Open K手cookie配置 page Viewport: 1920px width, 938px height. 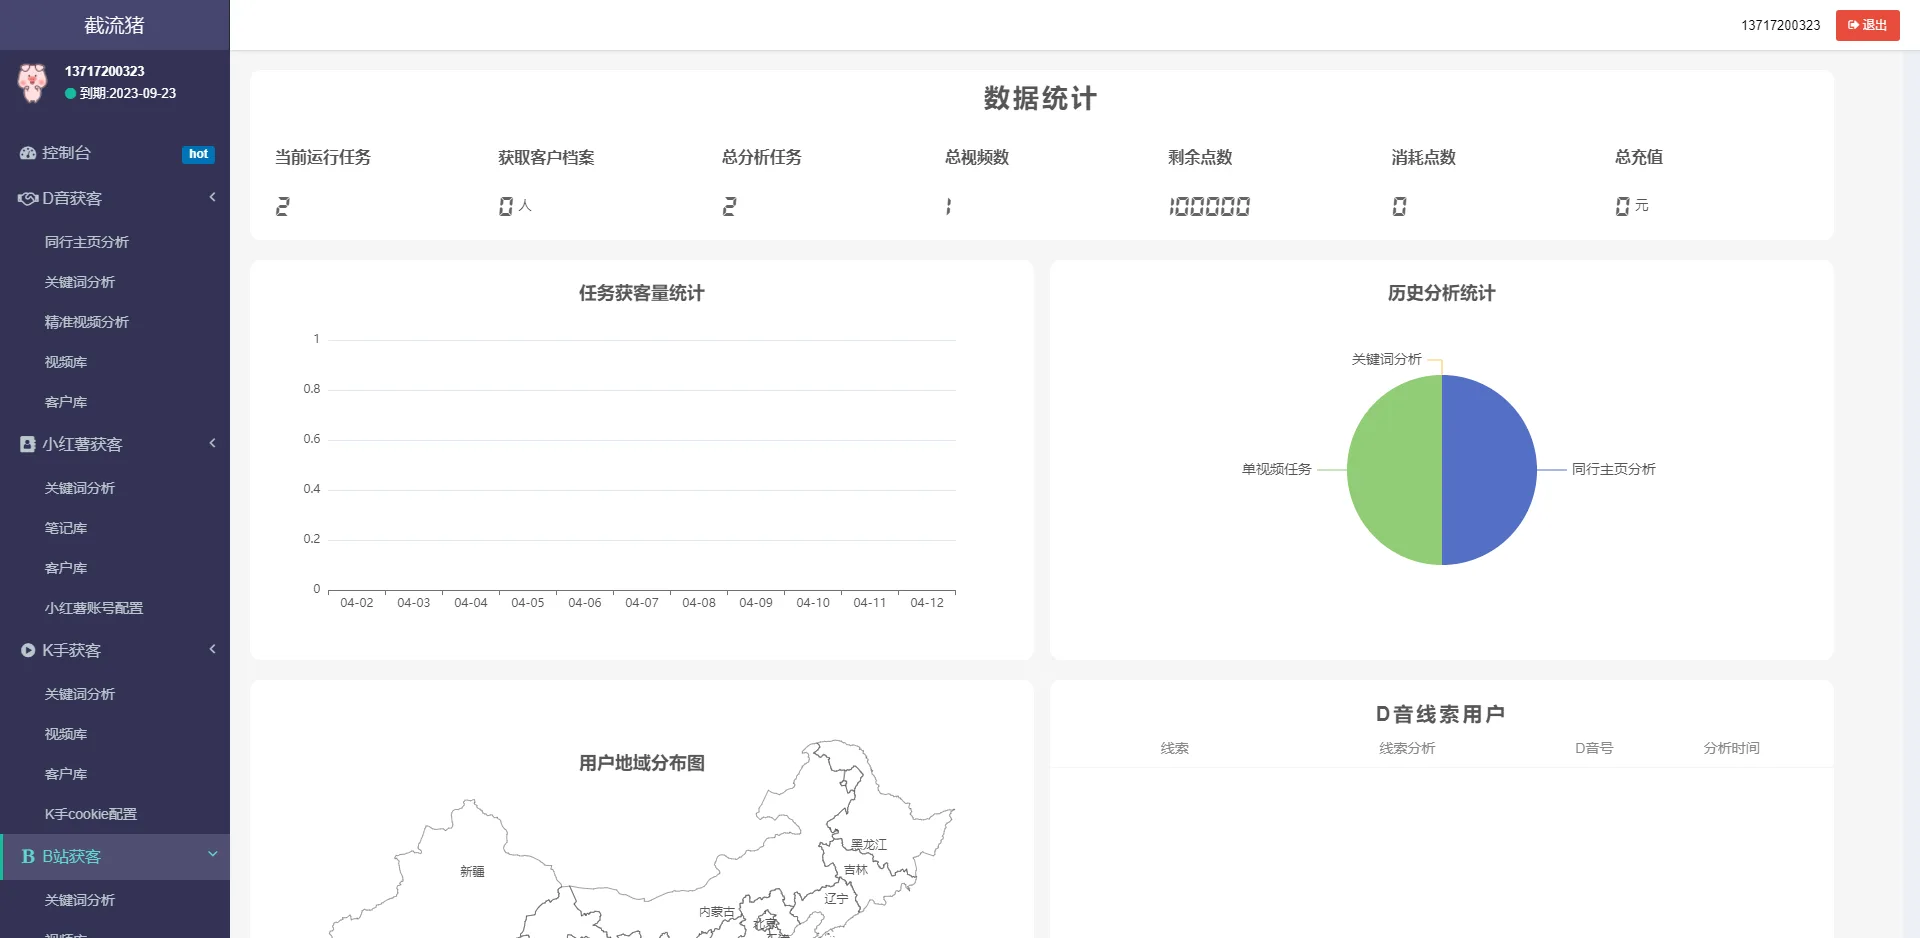(x=91, y=813)
